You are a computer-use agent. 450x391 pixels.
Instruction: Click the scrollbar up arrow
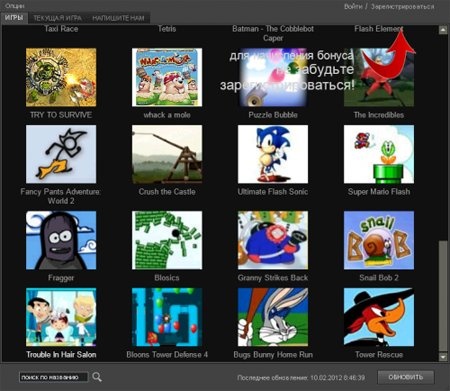(443, 30)
